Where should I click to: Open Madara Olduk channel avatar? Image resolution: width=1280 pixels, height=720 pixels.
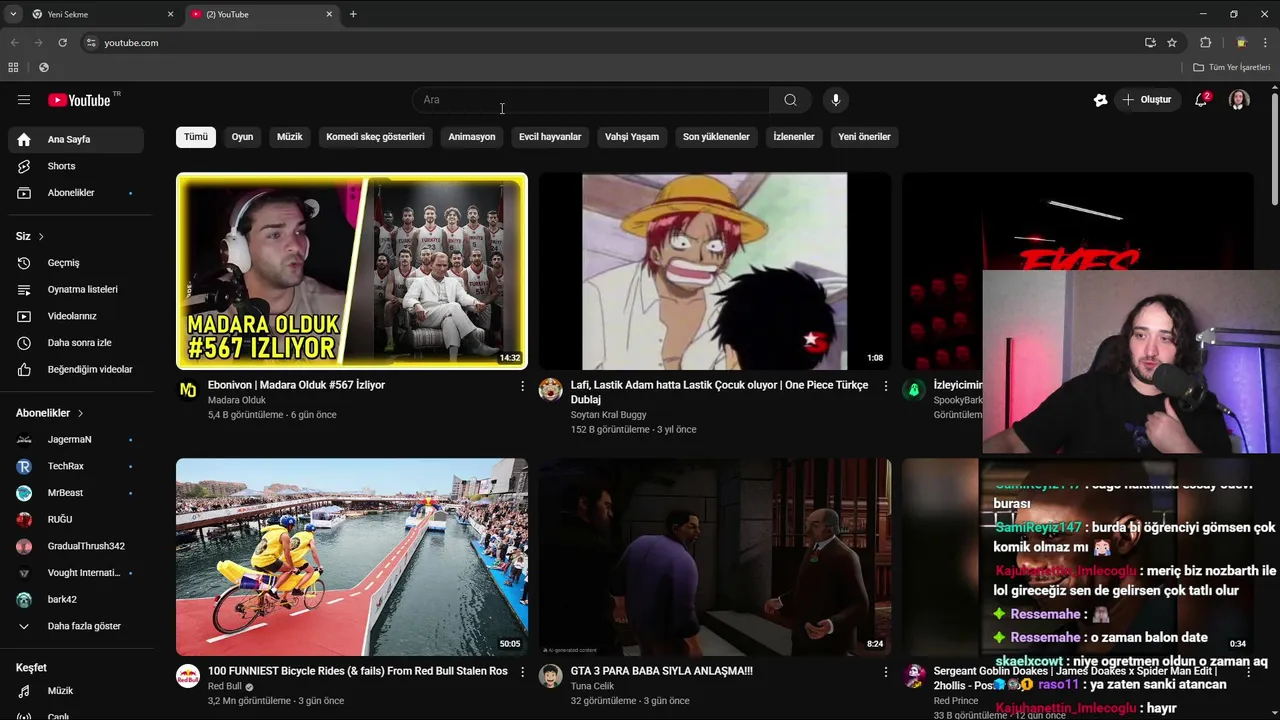coord(188,390)
